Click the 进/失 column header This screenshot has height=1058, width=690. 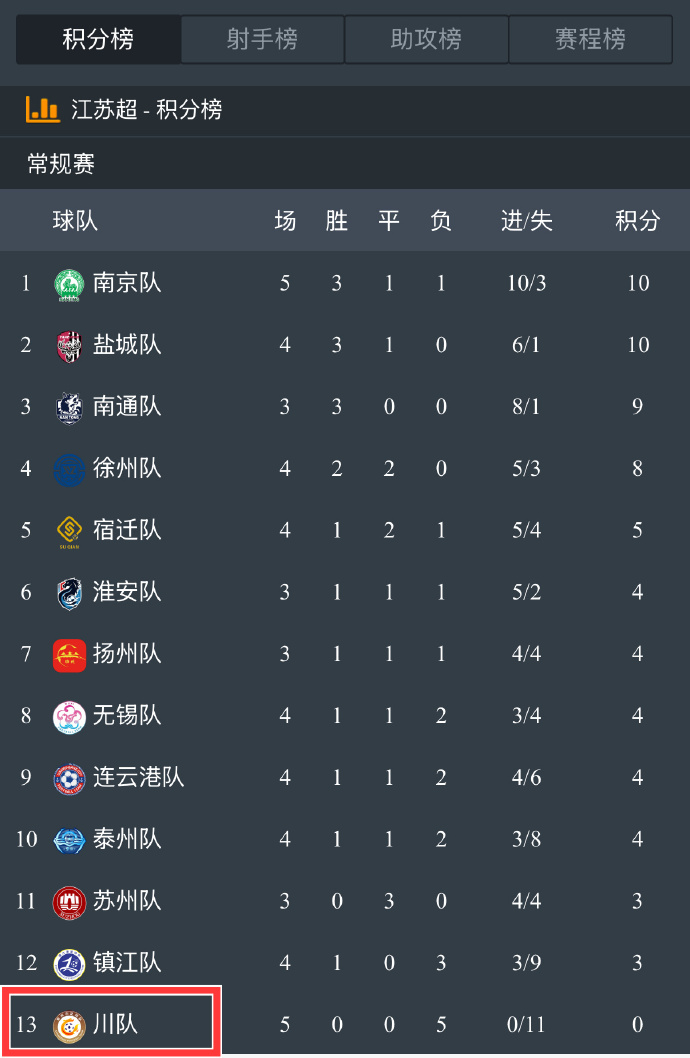[x=527, y=221]
